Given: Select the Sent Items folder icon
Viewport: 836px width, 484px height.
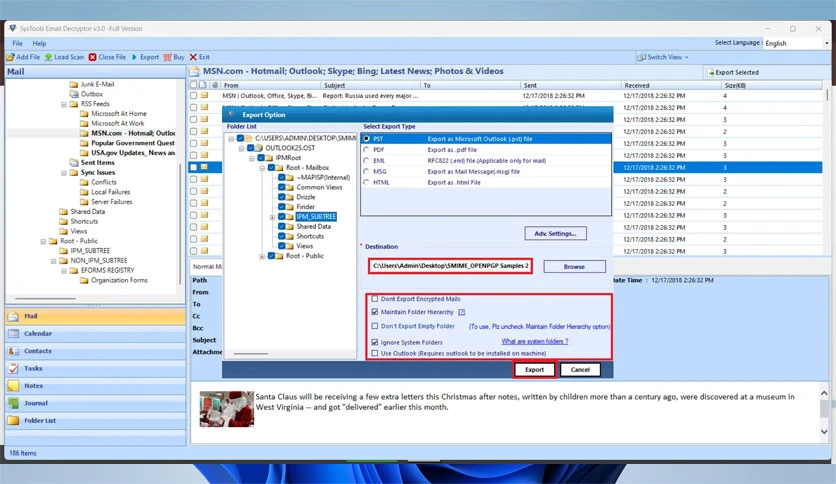Looking at the screenshot, I should tap(74, 163).
